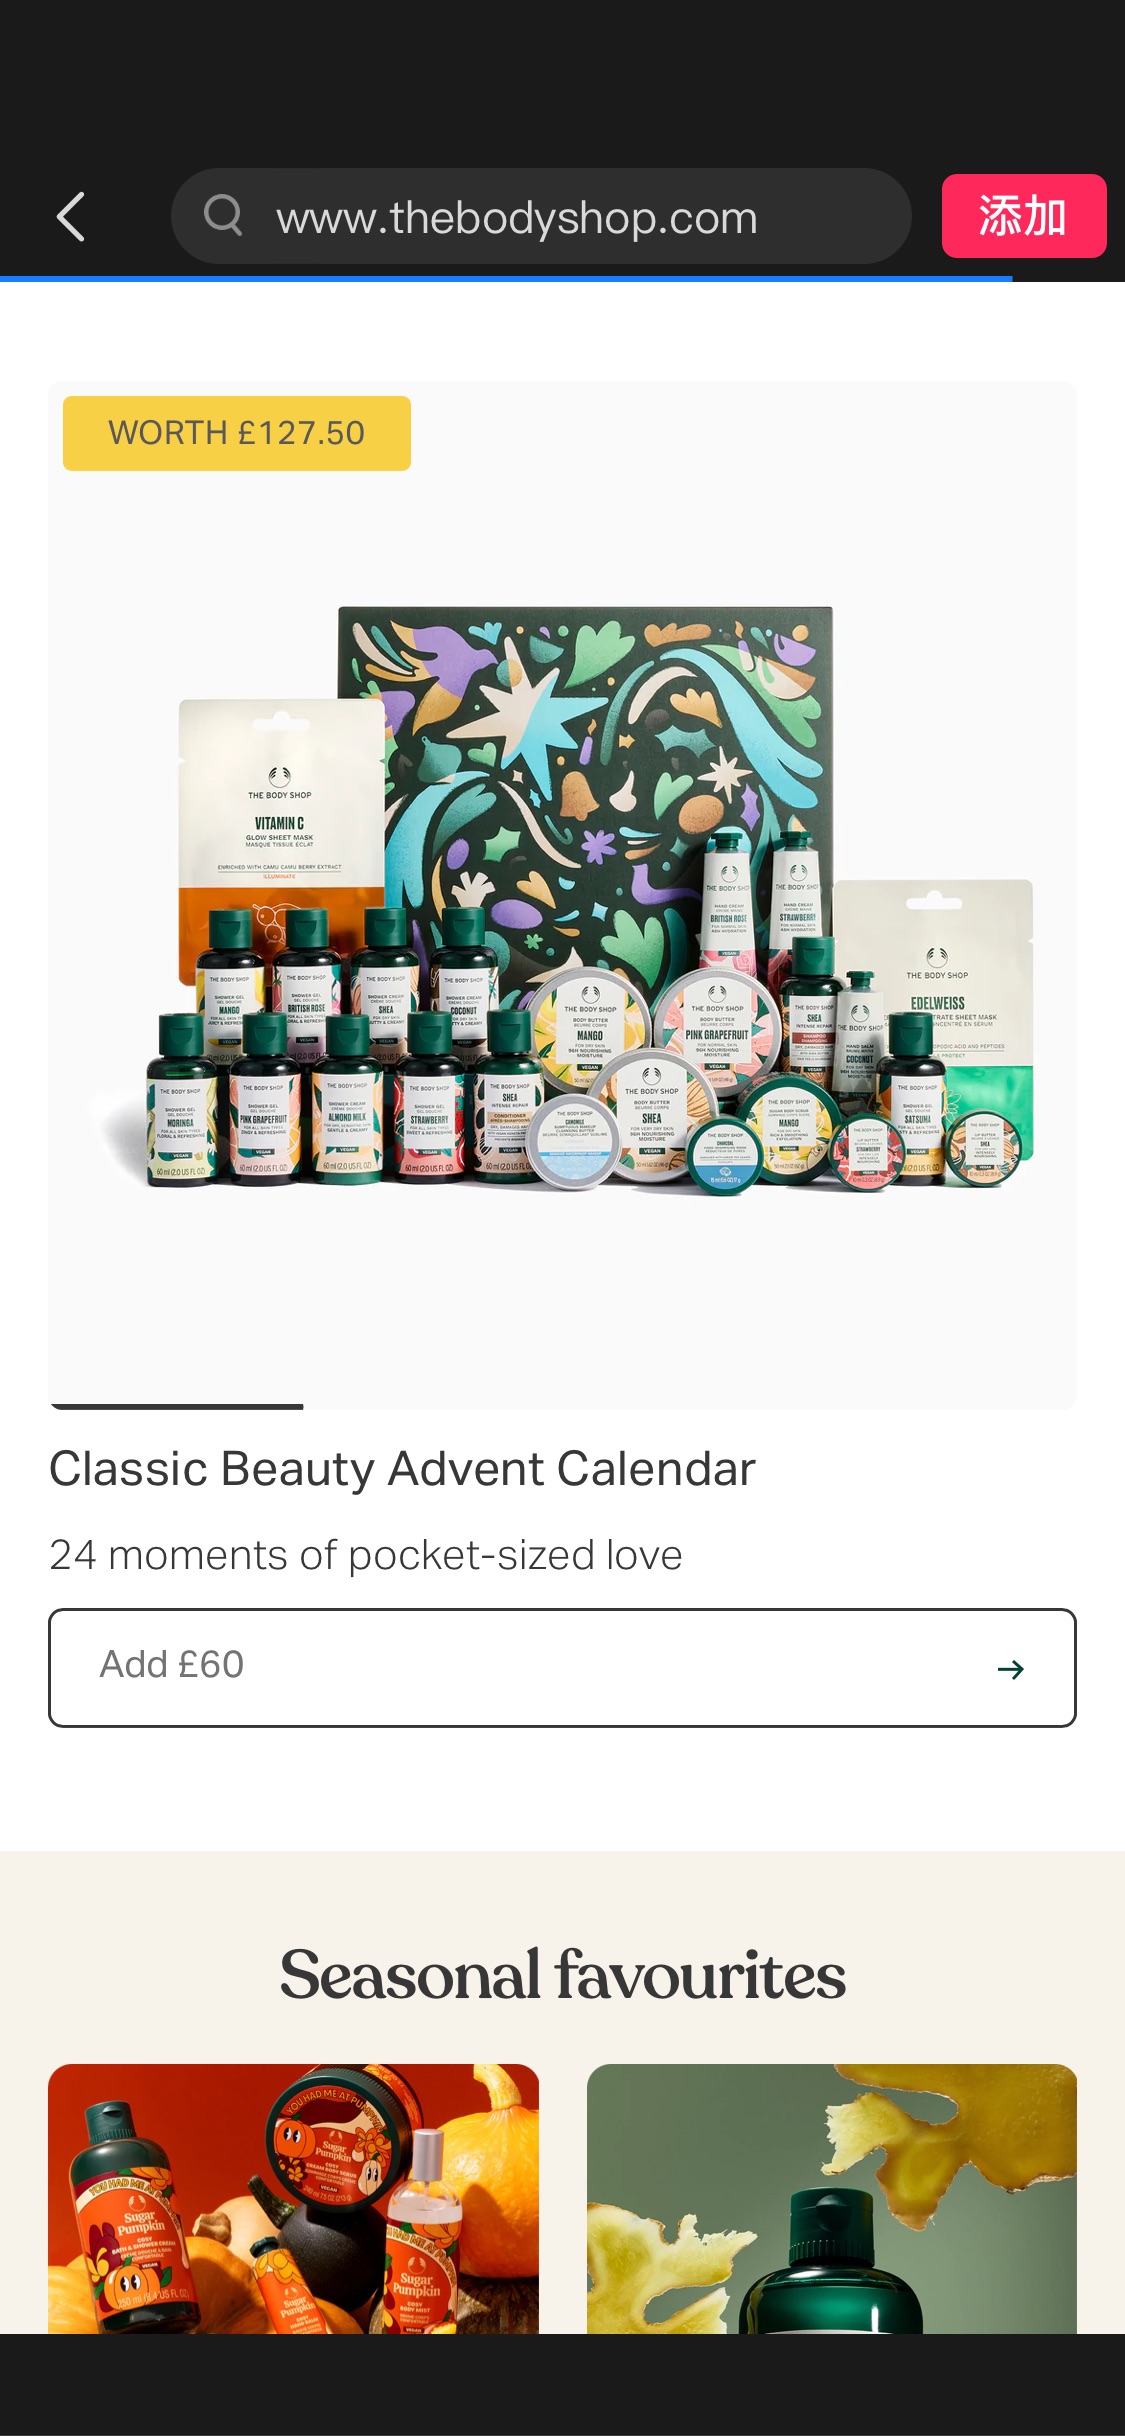Click the Seasonal favourites heading
This screenshot has height=2436, width=1125.
point(562,1975)
